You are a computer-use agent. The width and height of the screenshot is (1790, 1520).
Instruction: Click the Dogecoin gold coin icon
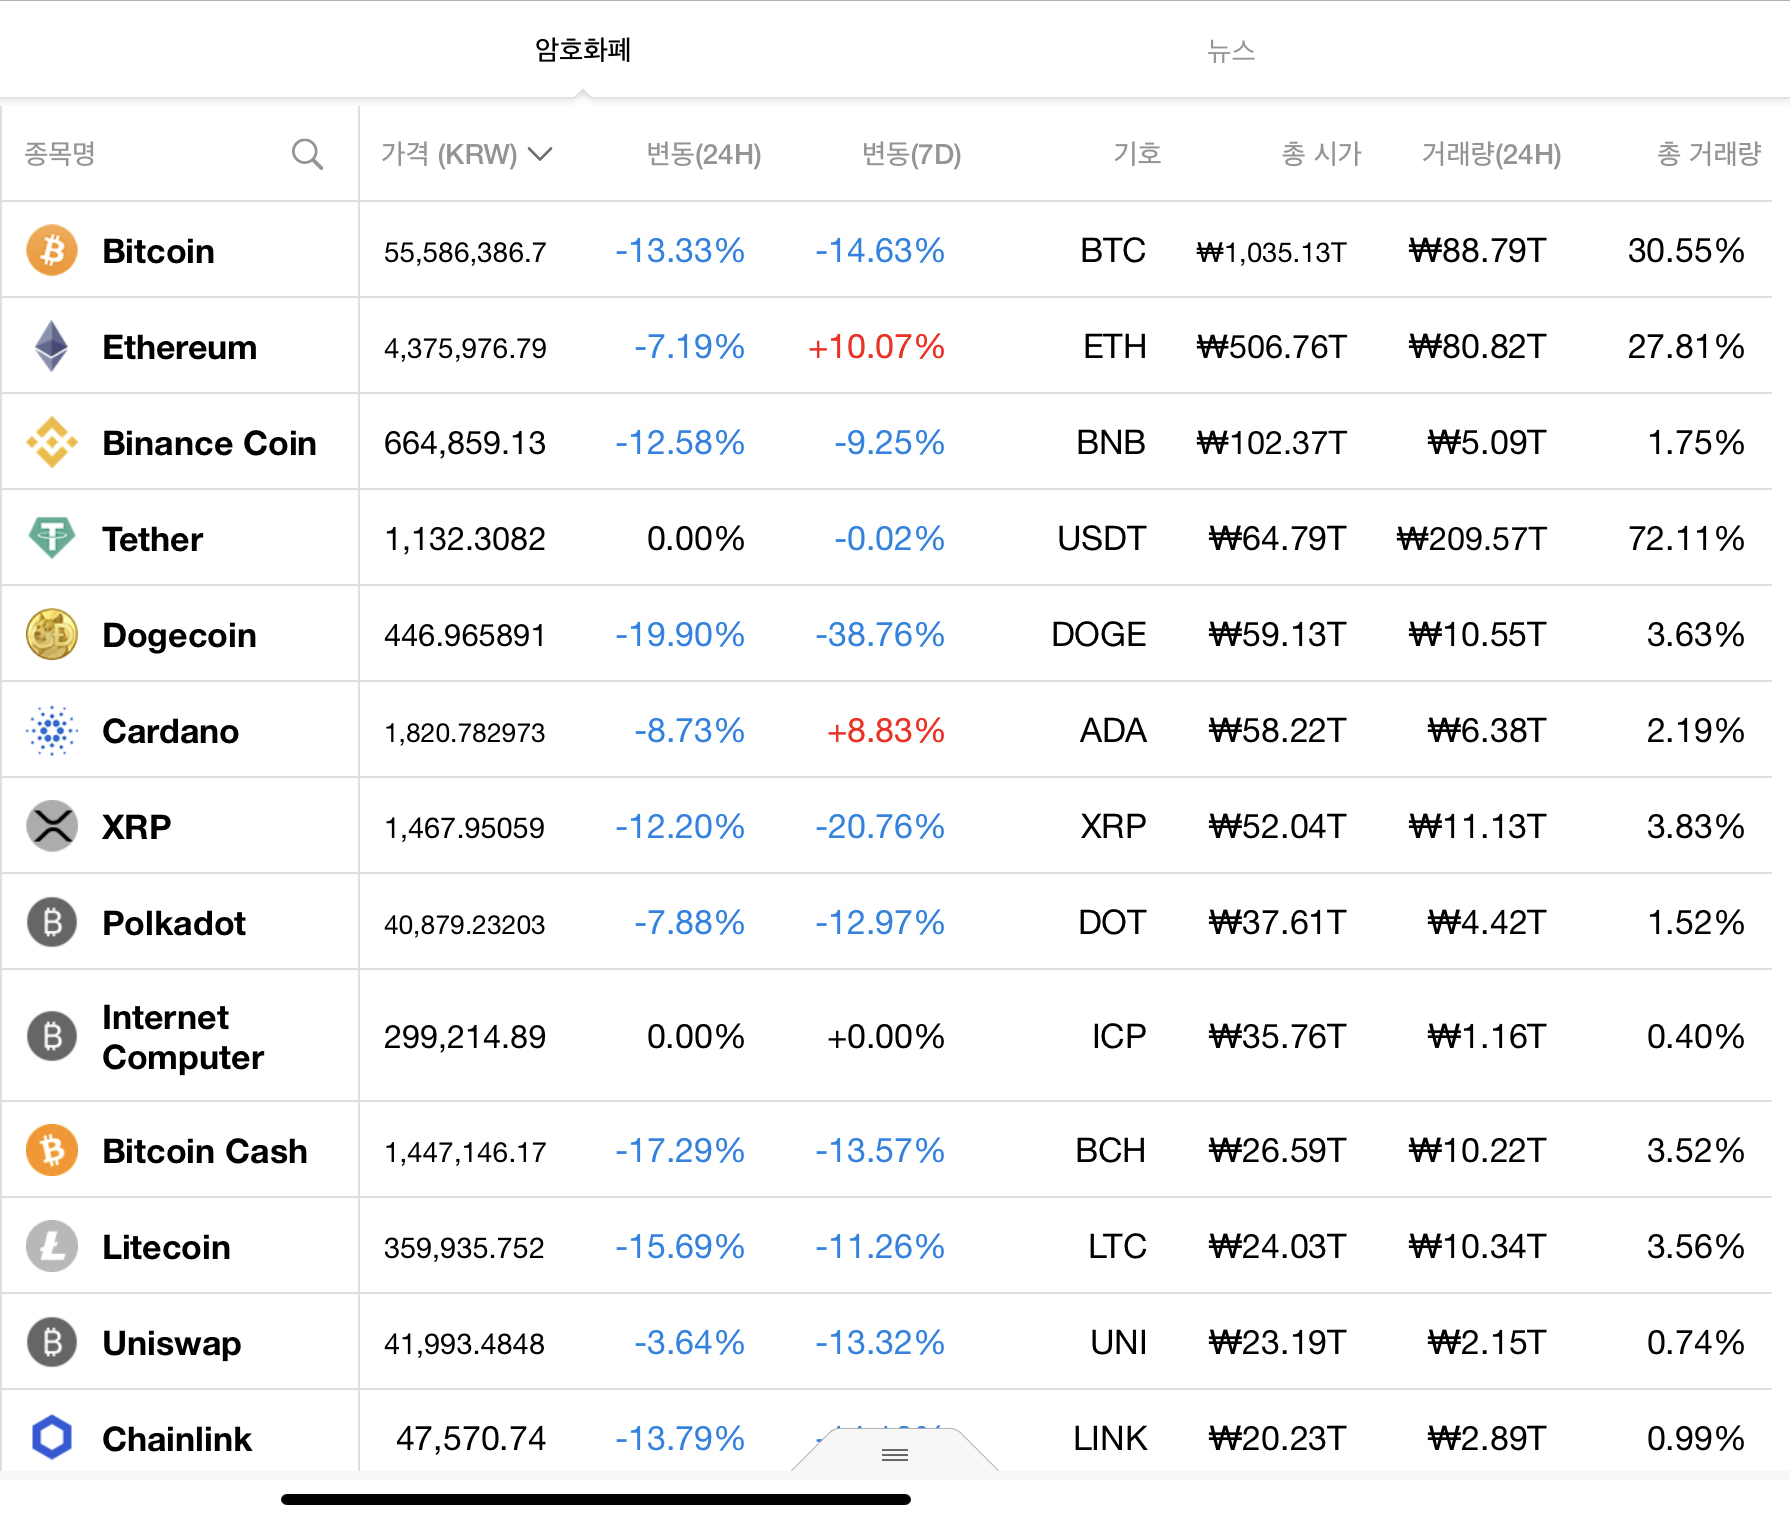point(52,634)
